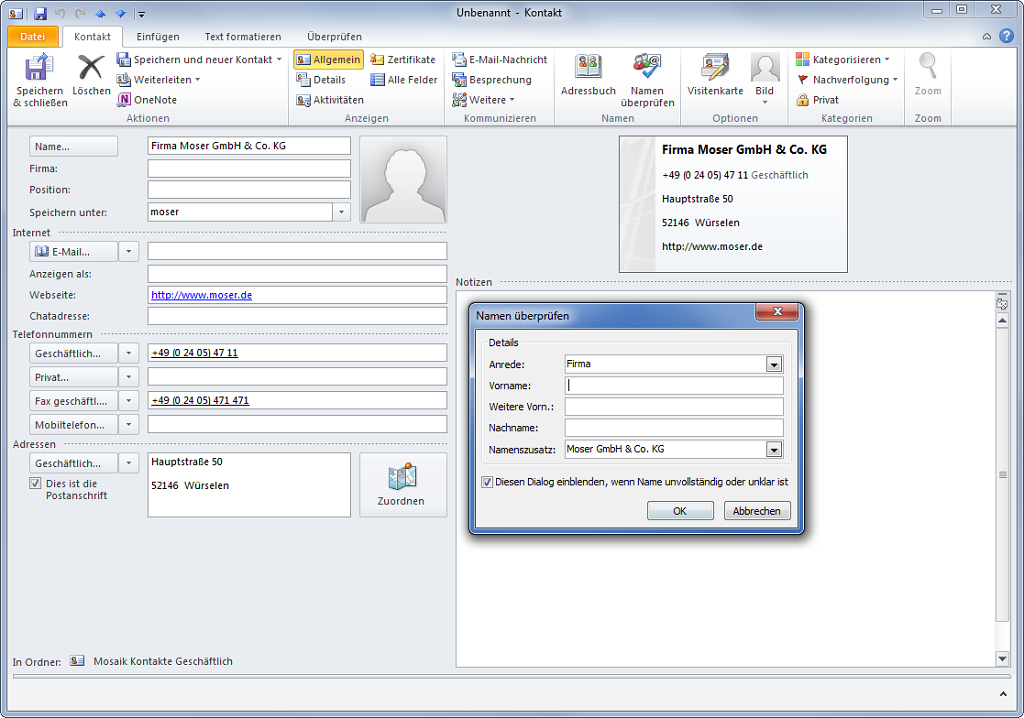Open Visitenkarte options
The width and height of the screenshot is (1024, 718).
[x=715, y=75]
